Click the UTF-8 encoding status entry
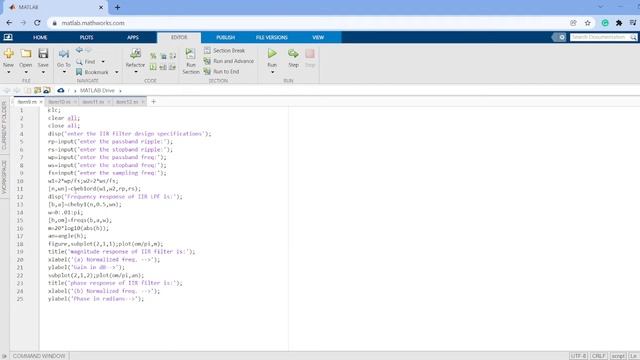Screen dimensions: 640x360 click(578, 356)
